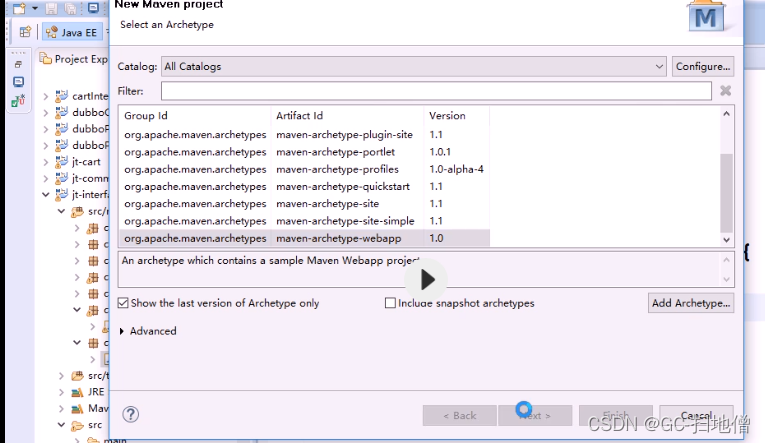This screenshot has height=443, width=765.
Task: Click the description box scroll-down arrow
Action: [x=726, y=279]
